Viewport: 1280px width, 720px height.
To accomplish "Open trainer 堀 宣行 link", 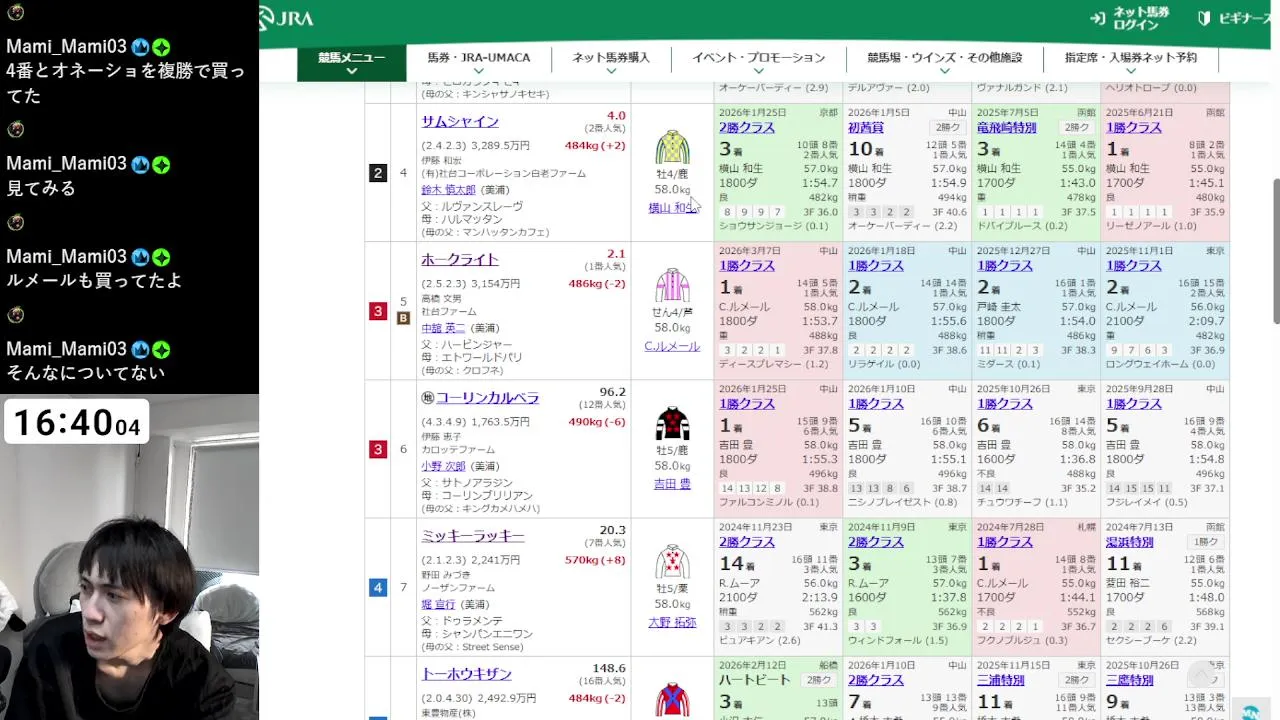I will coord(439,603).
